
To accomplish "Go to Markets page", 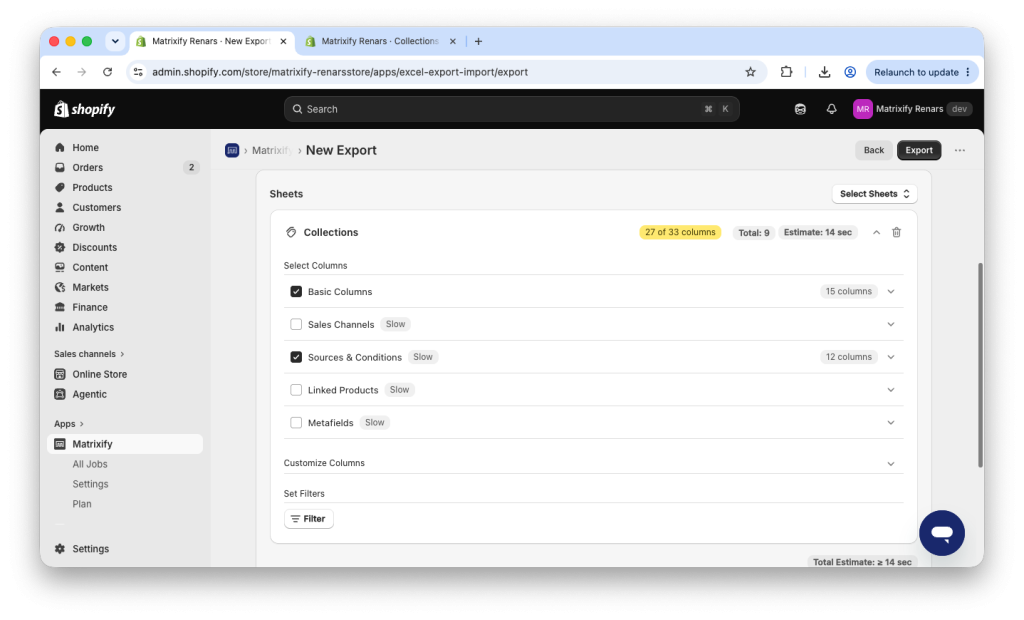I will (x=90, y=287).
